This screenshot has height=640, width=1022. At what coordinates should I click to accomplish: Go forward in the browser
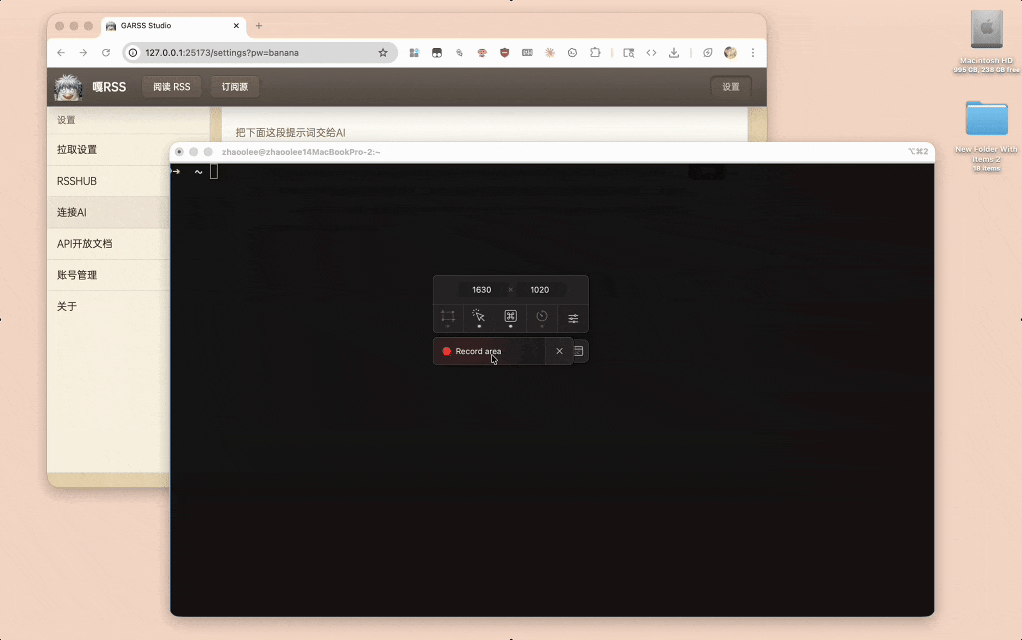83,53
